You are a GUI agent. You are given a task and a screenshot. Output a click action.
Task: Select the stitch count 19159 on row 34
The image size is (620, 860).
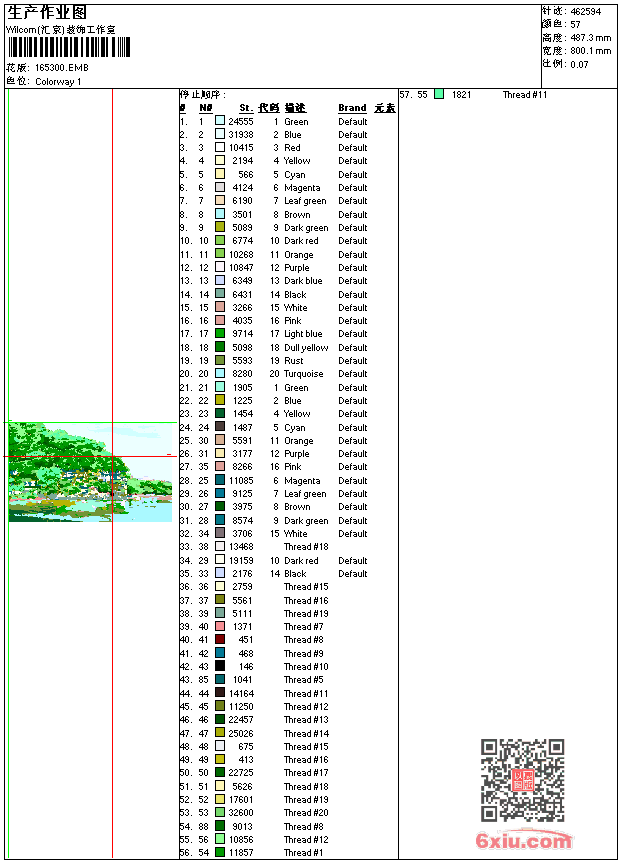(x=241, y=561)
